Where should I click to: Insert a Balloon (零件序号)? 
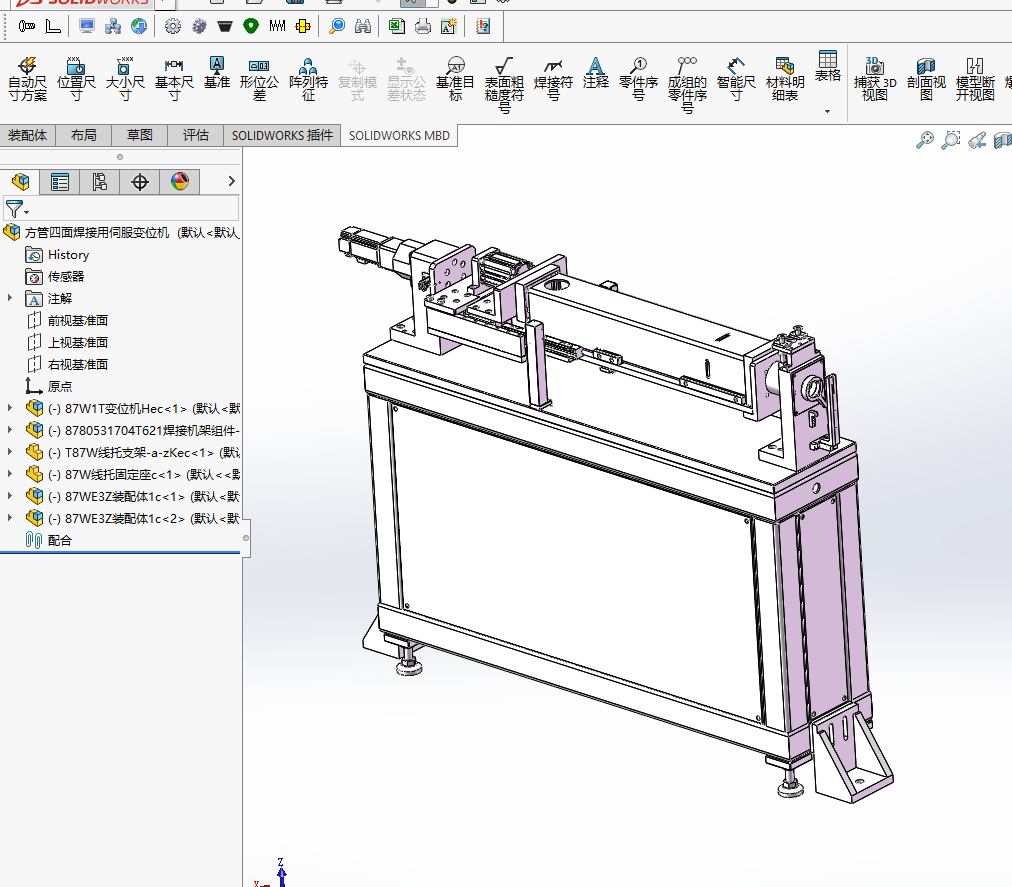(x=638, y=79)
